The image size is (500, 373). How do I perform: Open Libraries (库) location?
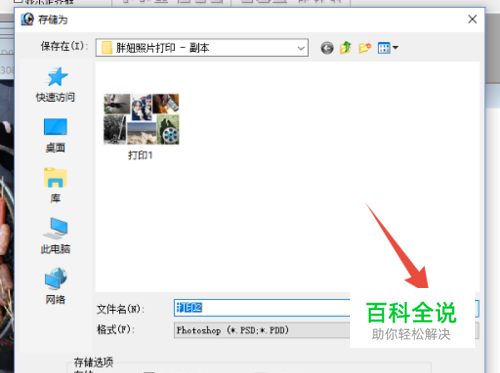click(56, 185)
